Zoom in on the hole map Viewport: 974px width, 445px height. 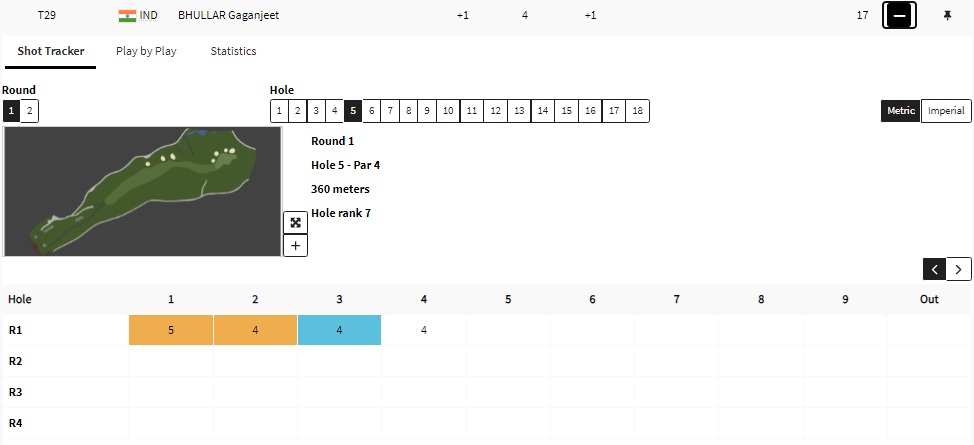(295, 245)
